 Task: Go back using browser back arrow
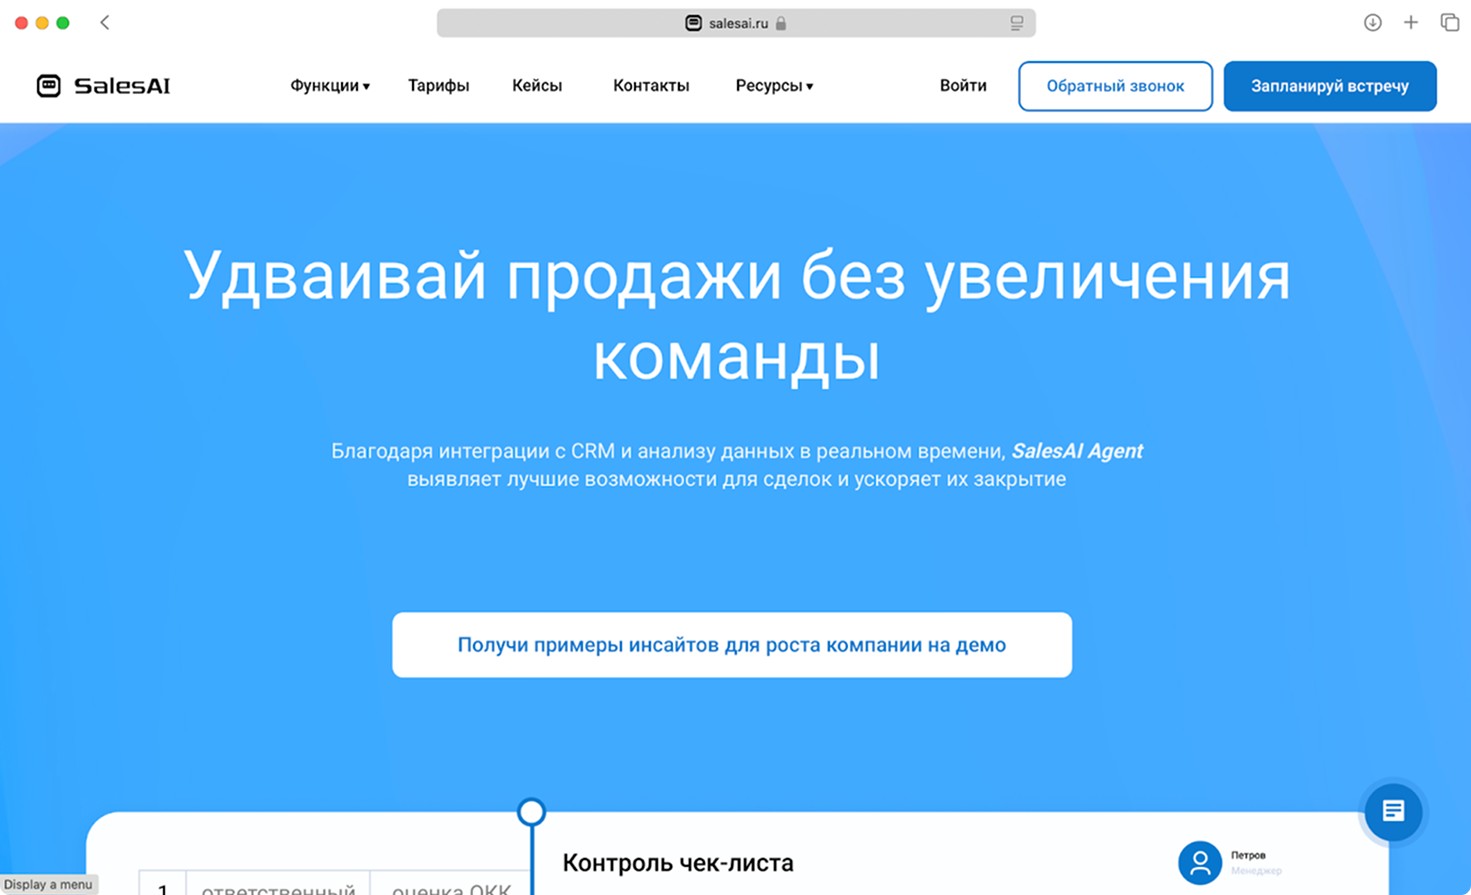click(x=105, y=23)
